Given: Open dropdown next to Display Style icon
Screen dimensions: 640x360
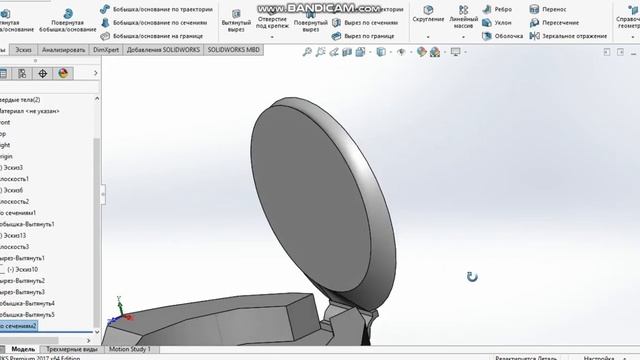Looking at the screenshot, I should [x=391, y=52].
